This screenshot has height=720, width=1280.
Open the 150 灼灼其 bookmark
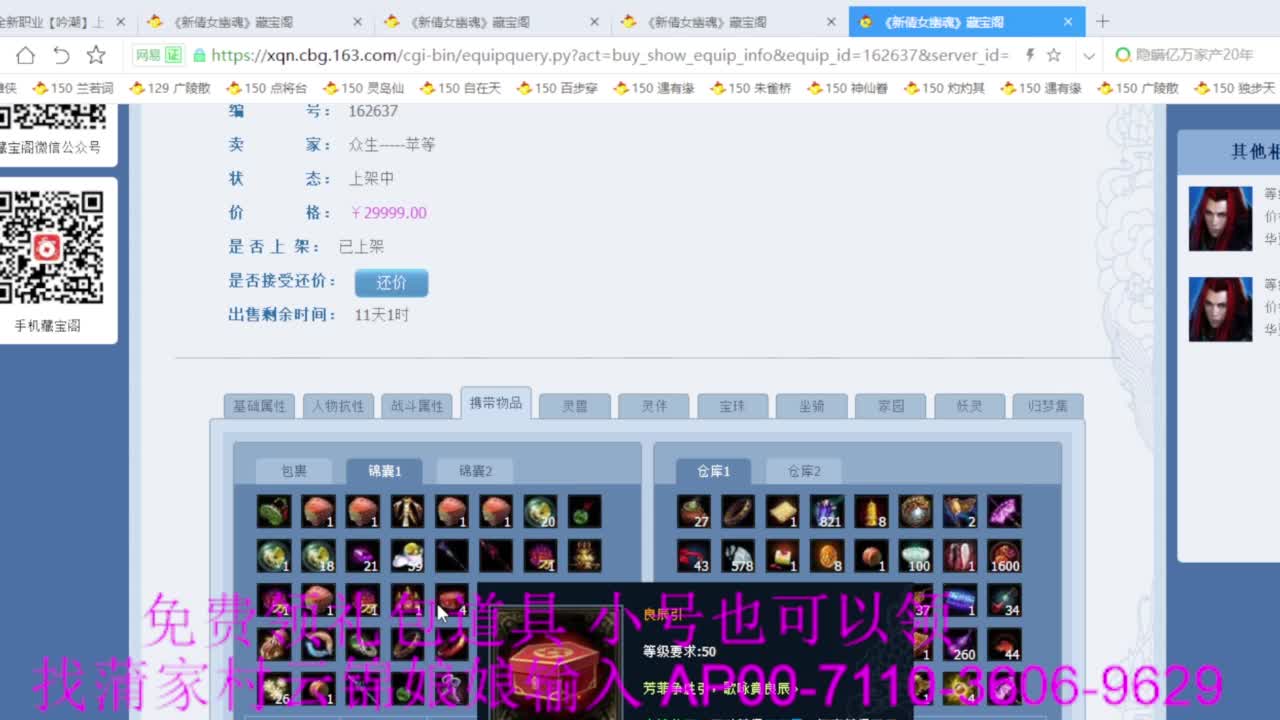click(945, 88)
